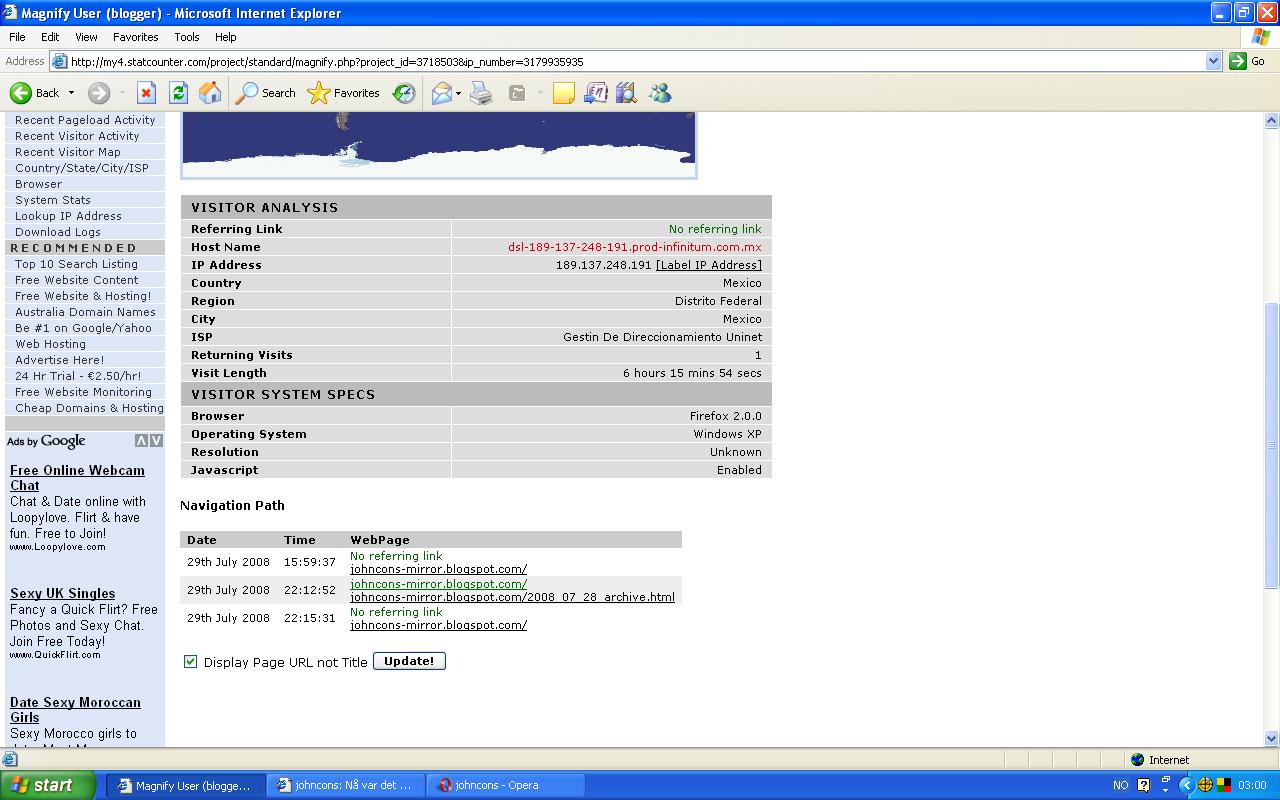Open the View menu

tap(86, 37)
